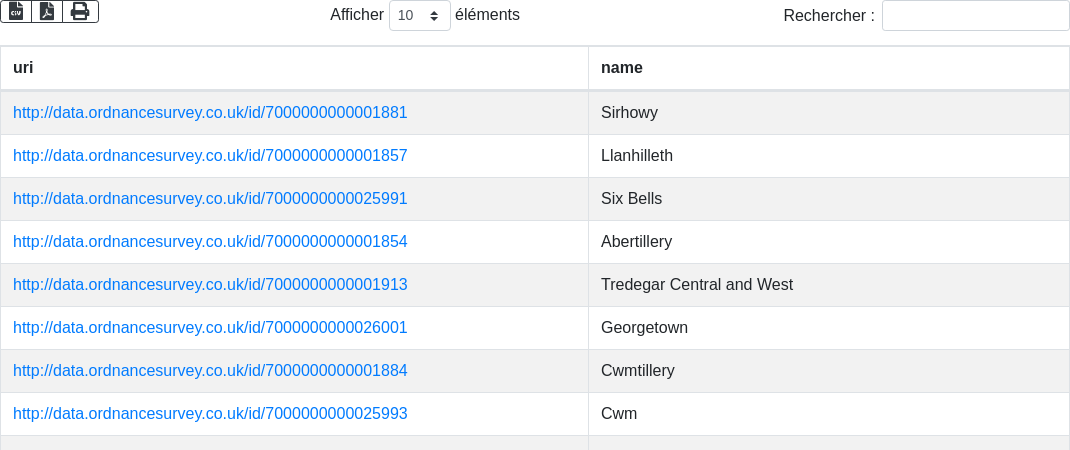Sort table by uri column header
Image resolution: width=1070 pixels, height=450 pixels.
pyautogui.click(x=294, y=68)
